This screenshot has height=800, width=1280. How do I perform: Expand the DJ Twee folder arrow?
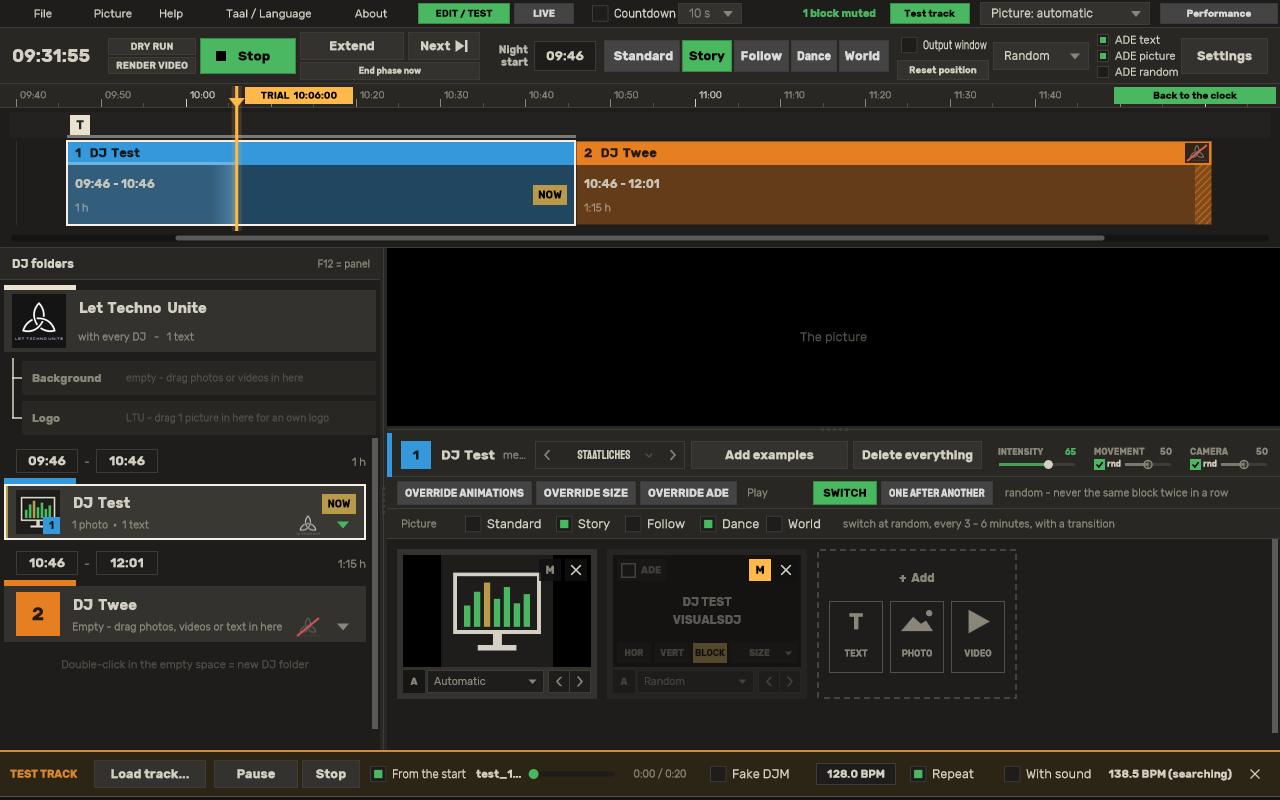343,627
